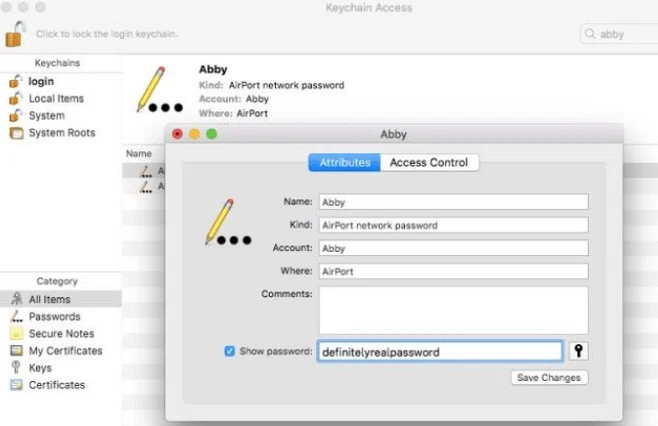
Task: Click the Name column header
Action: 139,154
